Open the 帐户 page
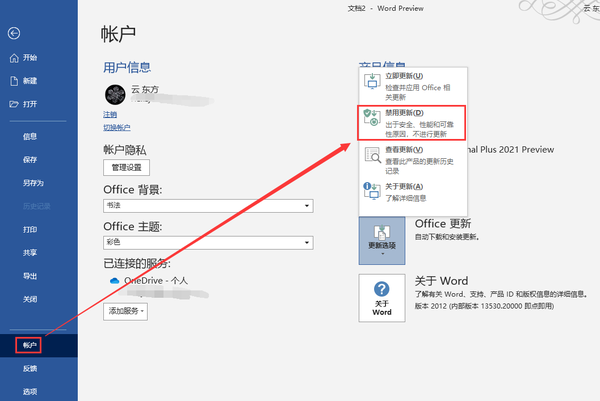This screenshot has width=600, height=401. (39, 346)
